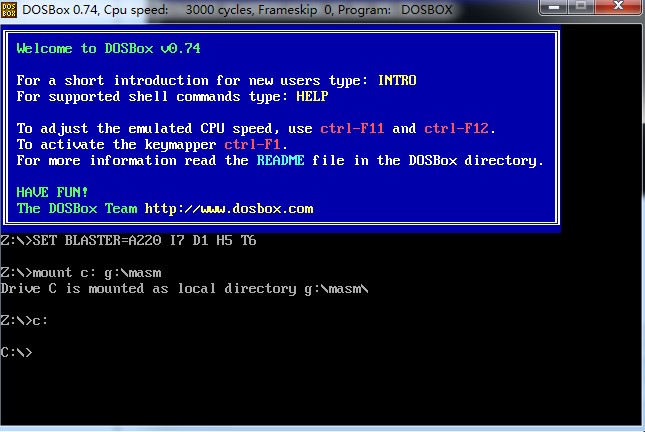The image size is (645, 432).
Task: Click the 'mount c: g:\masm' command line
Action: coord(81,272)
